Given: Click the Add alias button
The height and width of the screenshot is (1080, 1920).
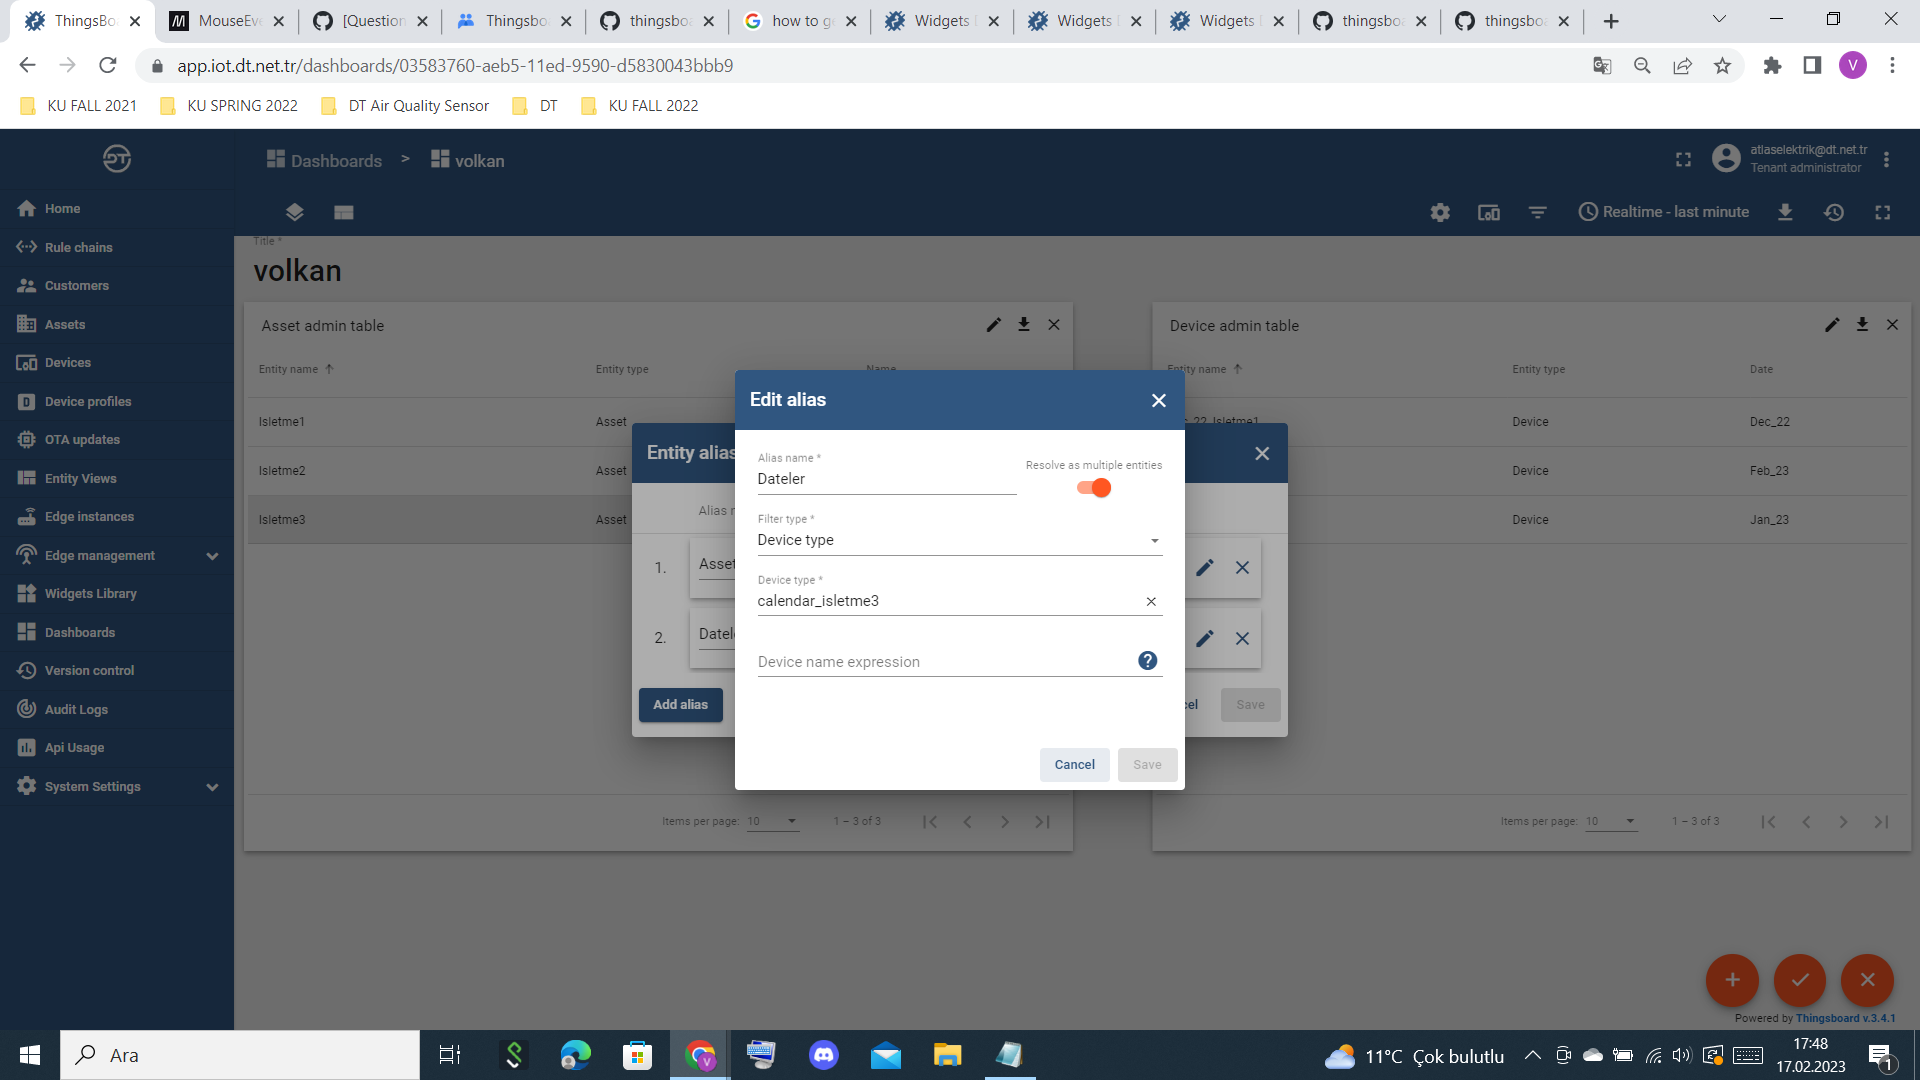Looking at the screenshot, I should [680, 704].
